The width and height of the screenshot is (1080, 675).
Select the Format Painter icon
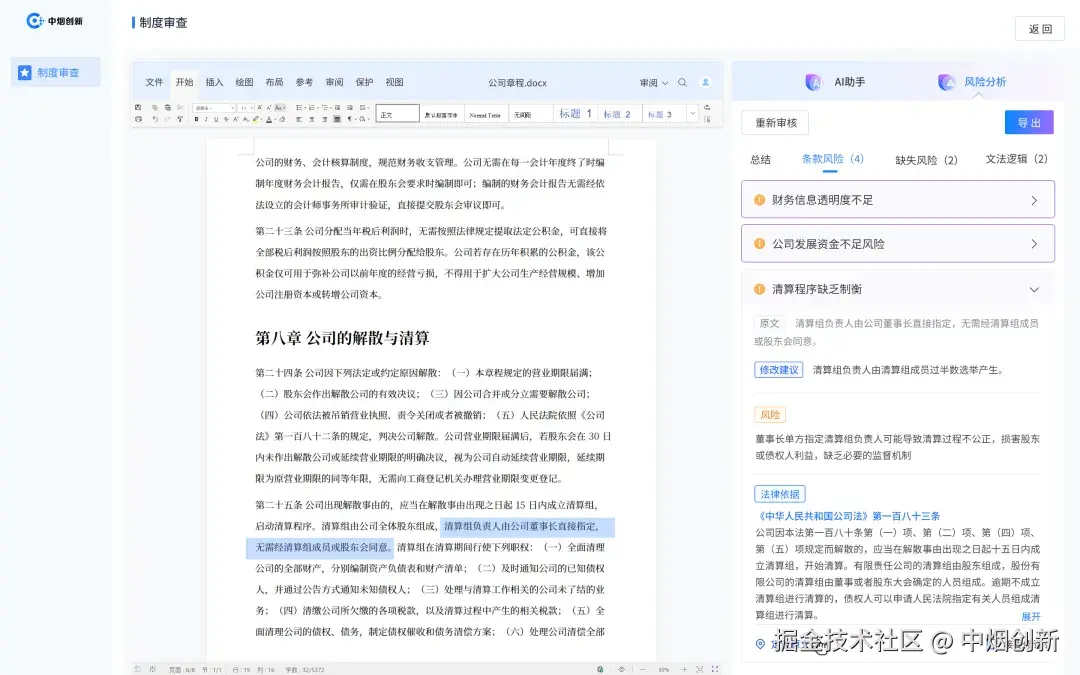(x=181, y=119)
